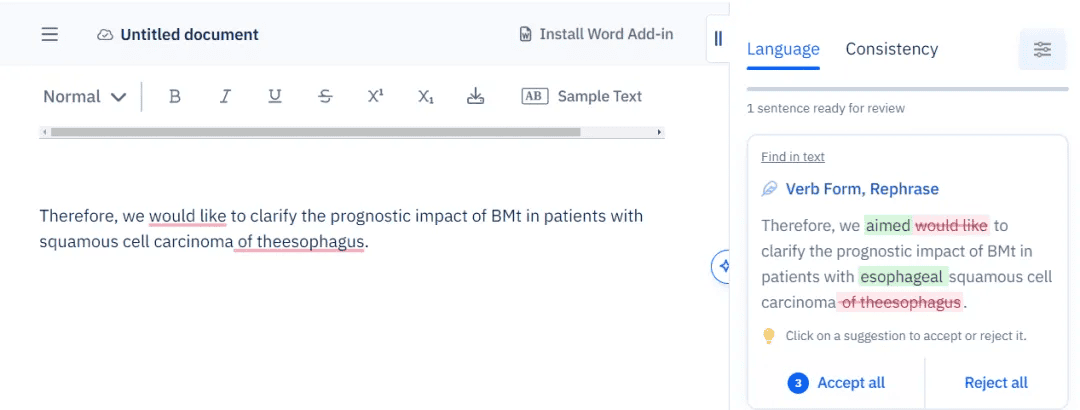
Task: Download the document
Action: click(476, 96)
